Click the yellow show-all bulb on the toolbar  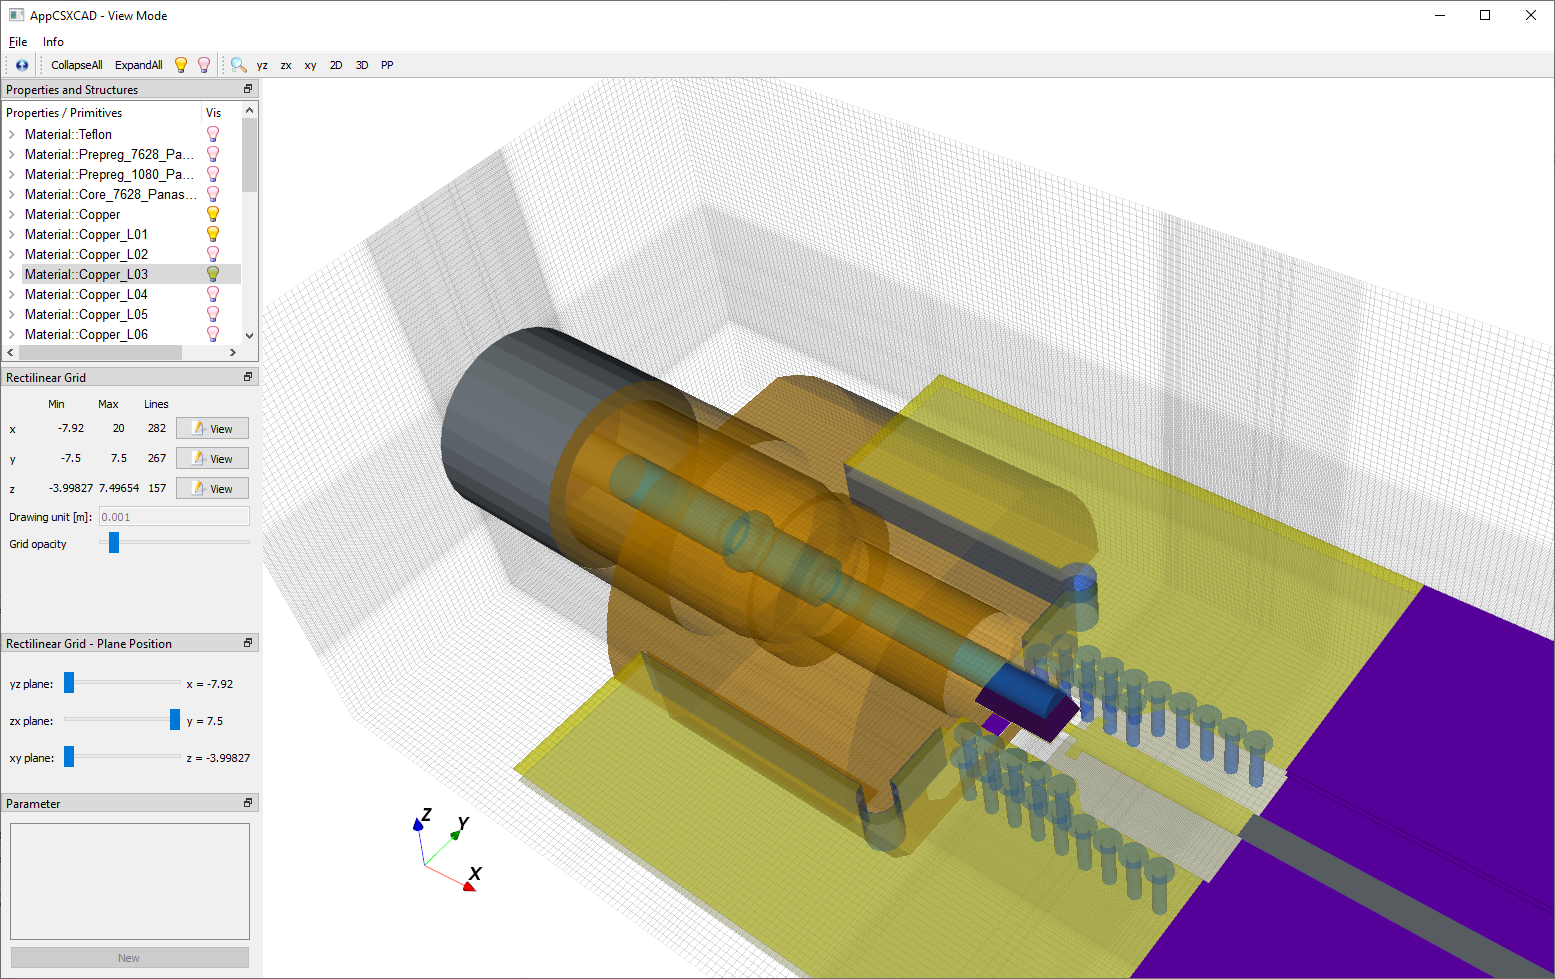point(181,64)
